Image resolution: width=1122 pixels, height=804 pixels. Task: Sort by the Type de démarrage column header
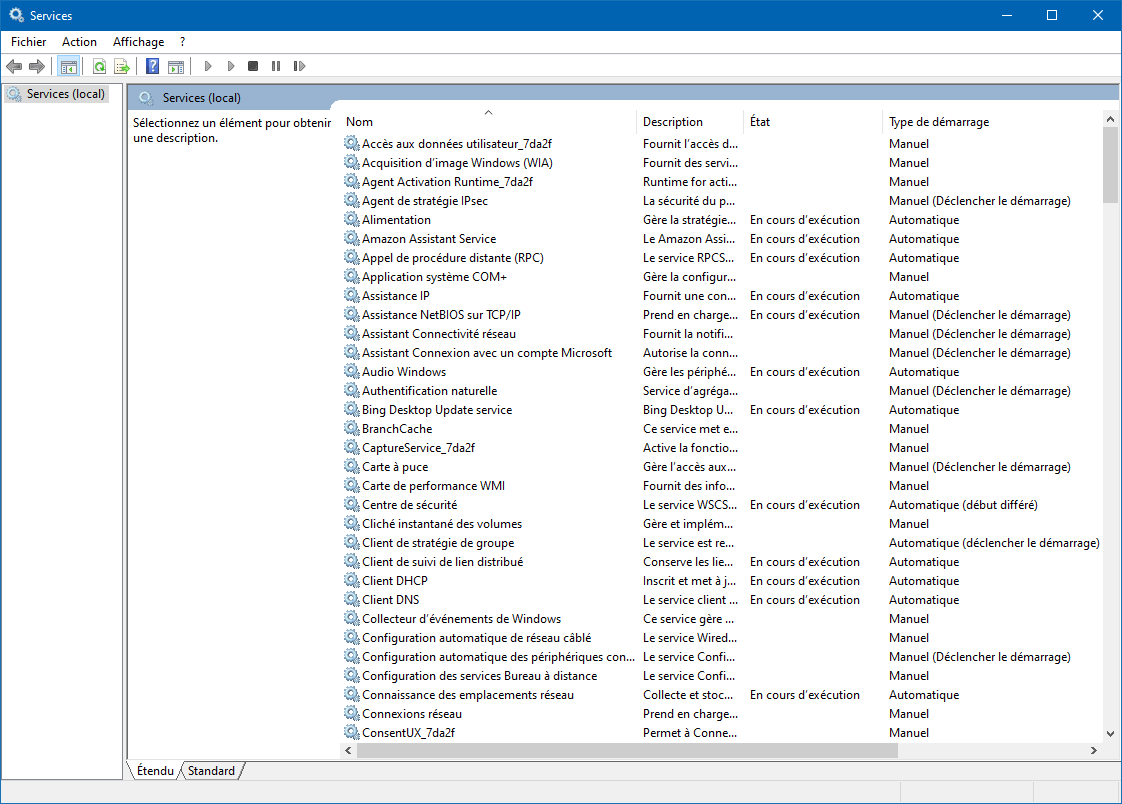tap(992, 122)
